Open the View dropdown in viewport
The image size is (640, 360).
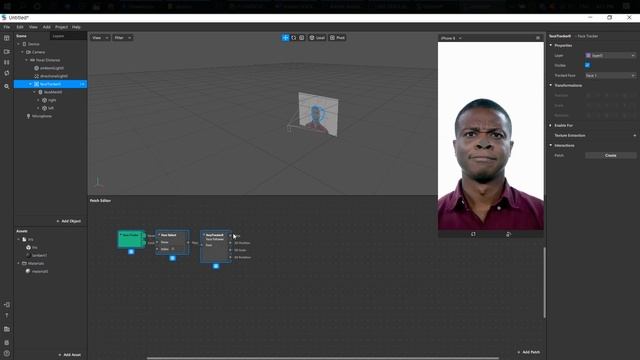(x=100, y=38)
